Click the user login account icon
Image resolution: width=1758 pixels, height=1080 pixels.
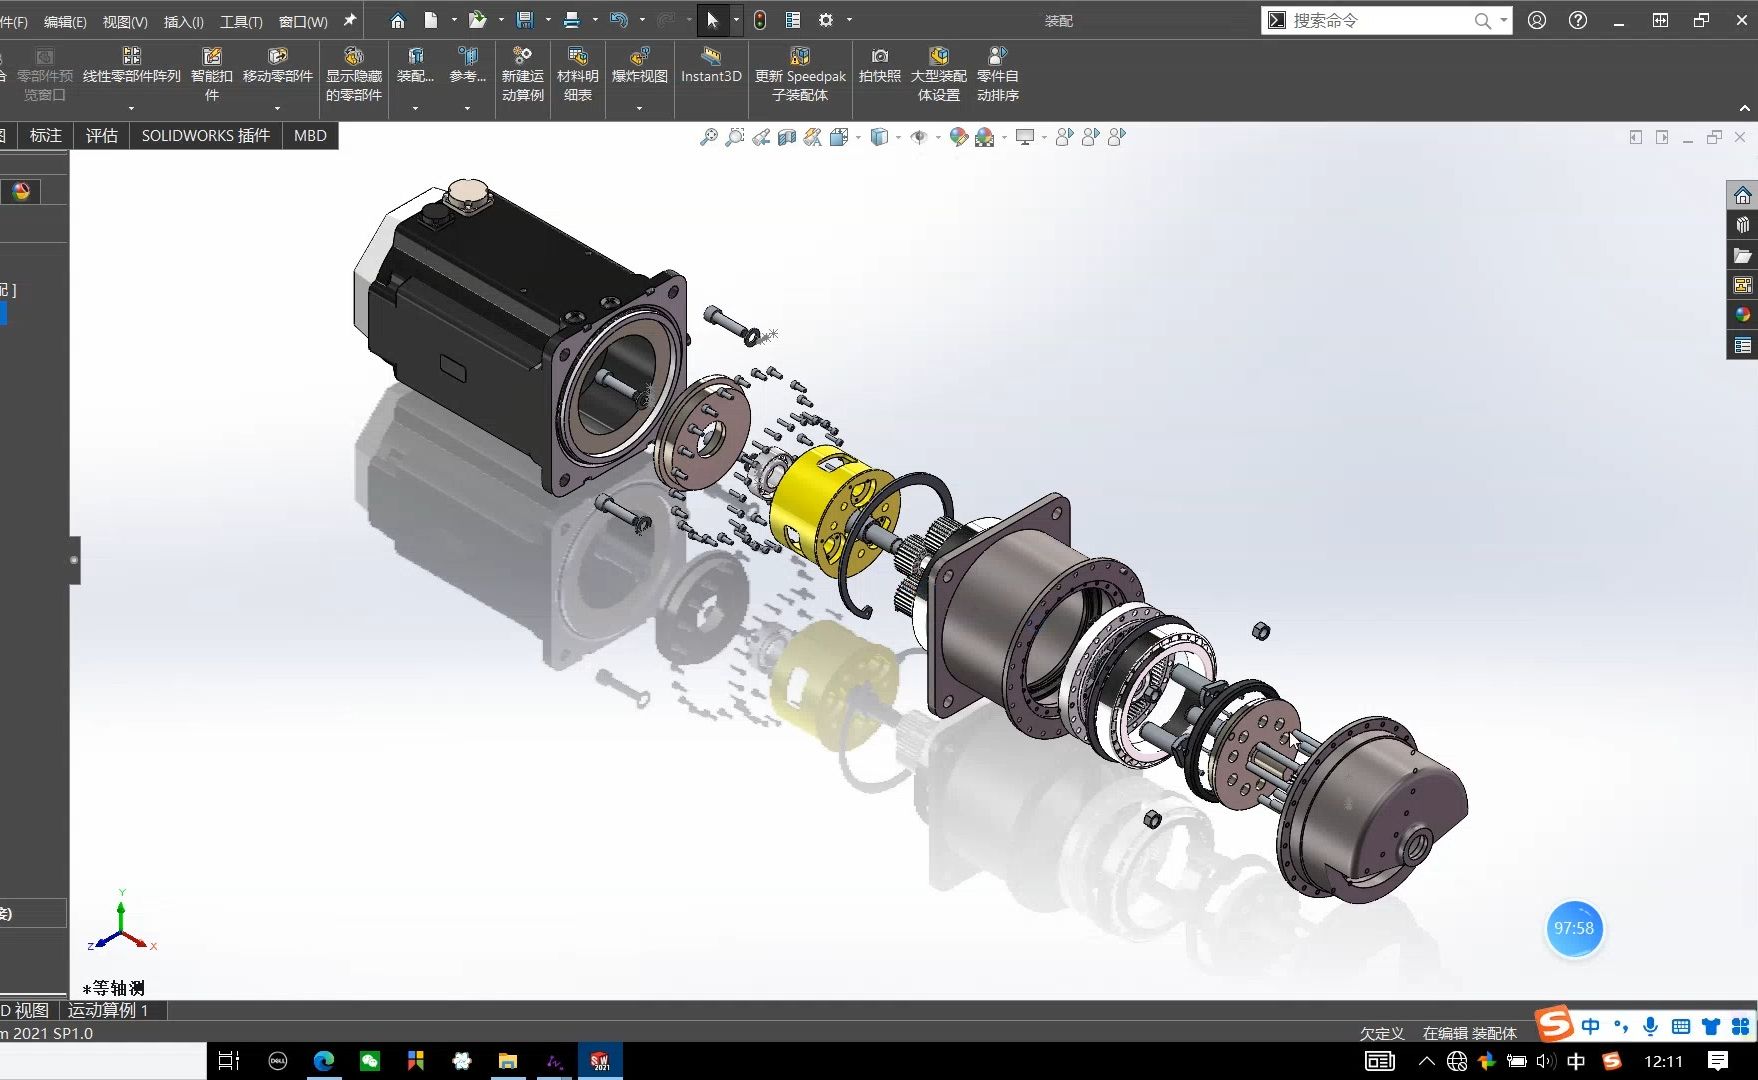point(1537,20)
